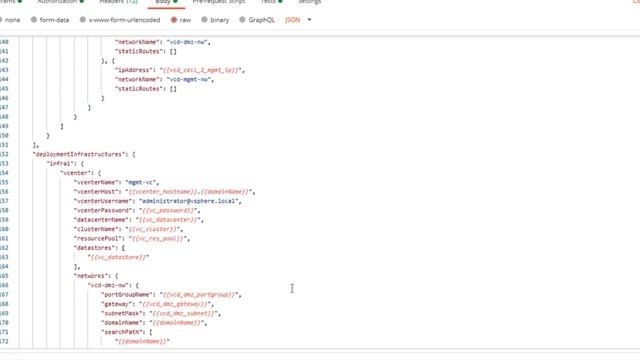Click the {{vc_password}} variable

[168, 211]
